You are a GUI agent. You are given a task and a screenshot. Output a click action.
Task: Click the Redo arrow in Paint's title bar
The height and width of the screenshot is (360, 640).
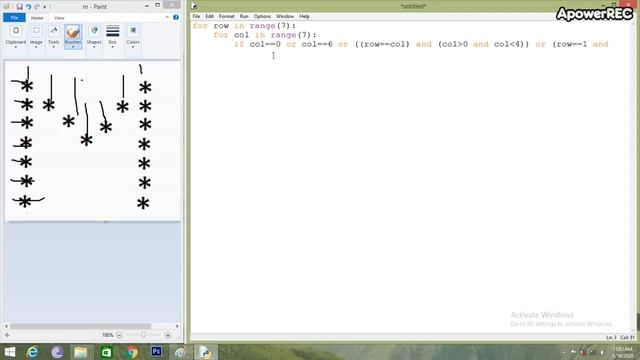(37, 7)
